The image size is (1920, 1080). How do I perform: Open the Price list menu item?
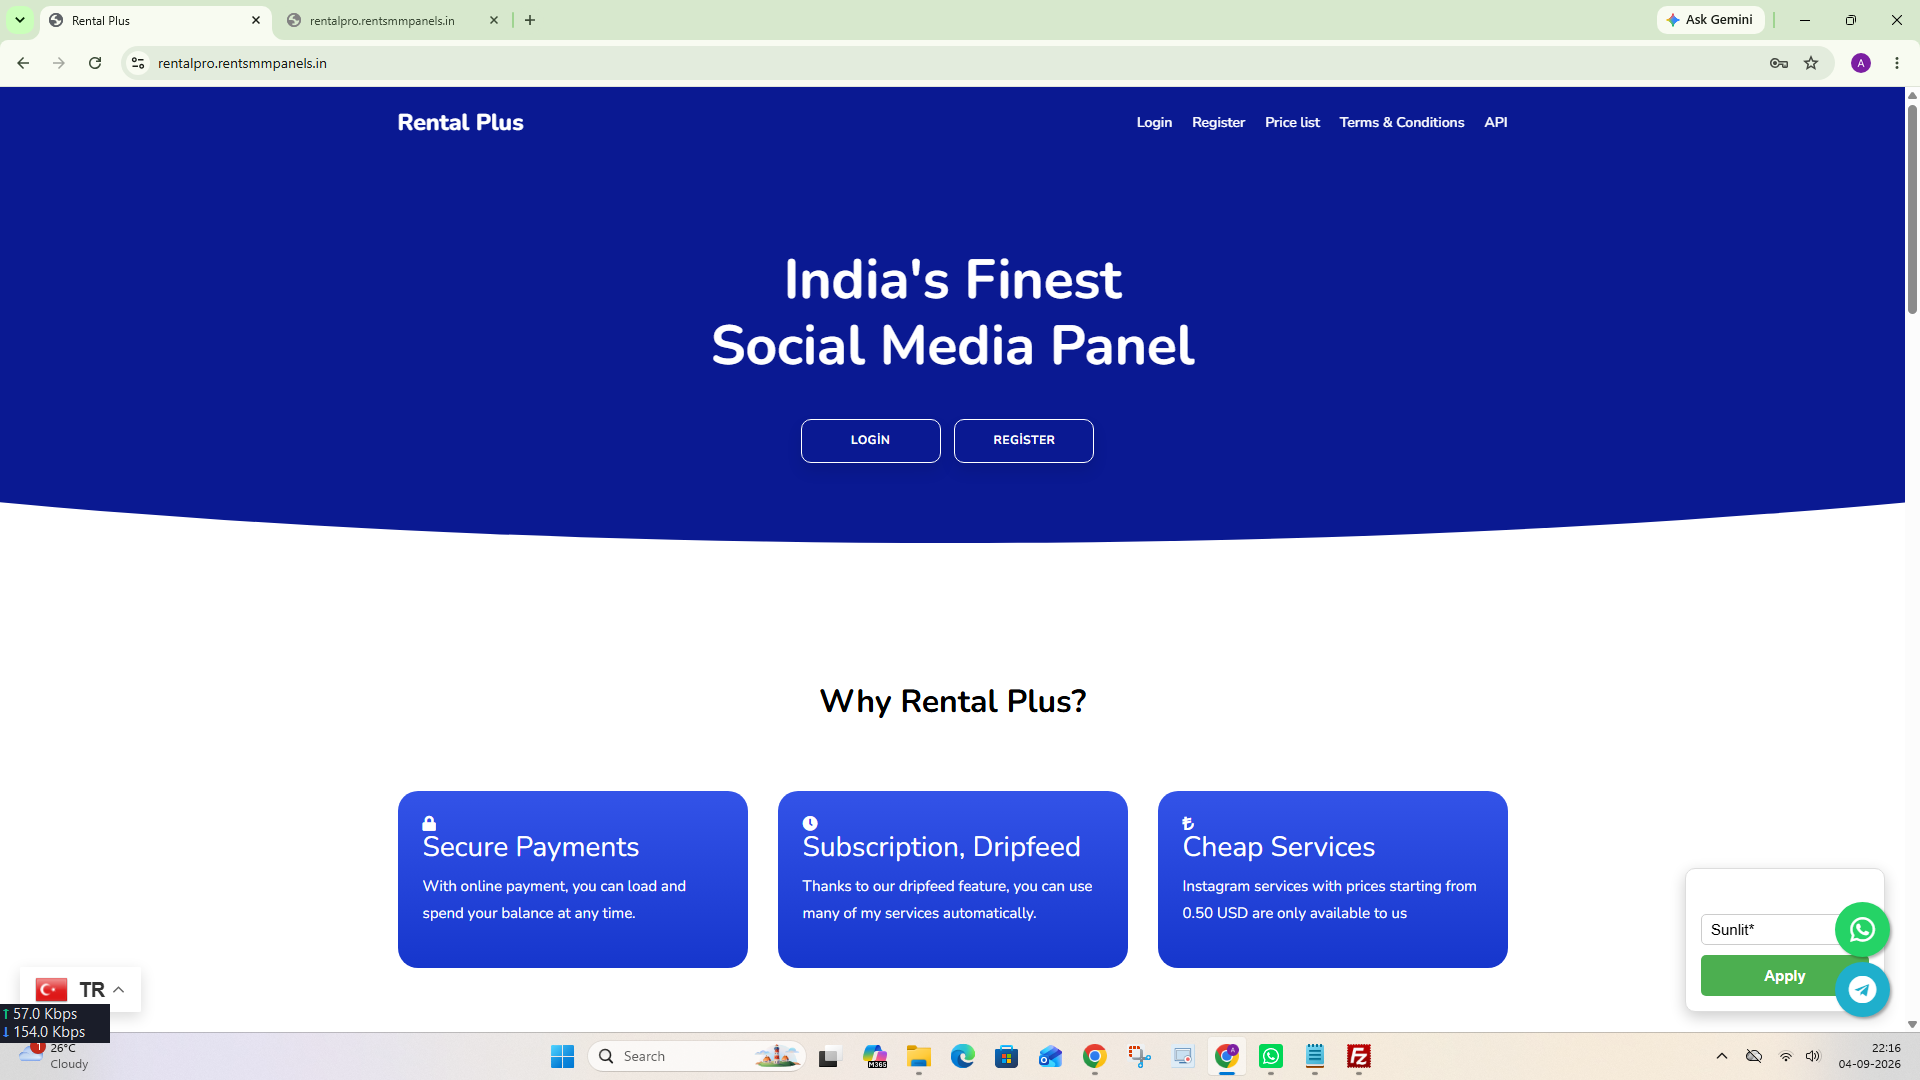pos(1292,122)
